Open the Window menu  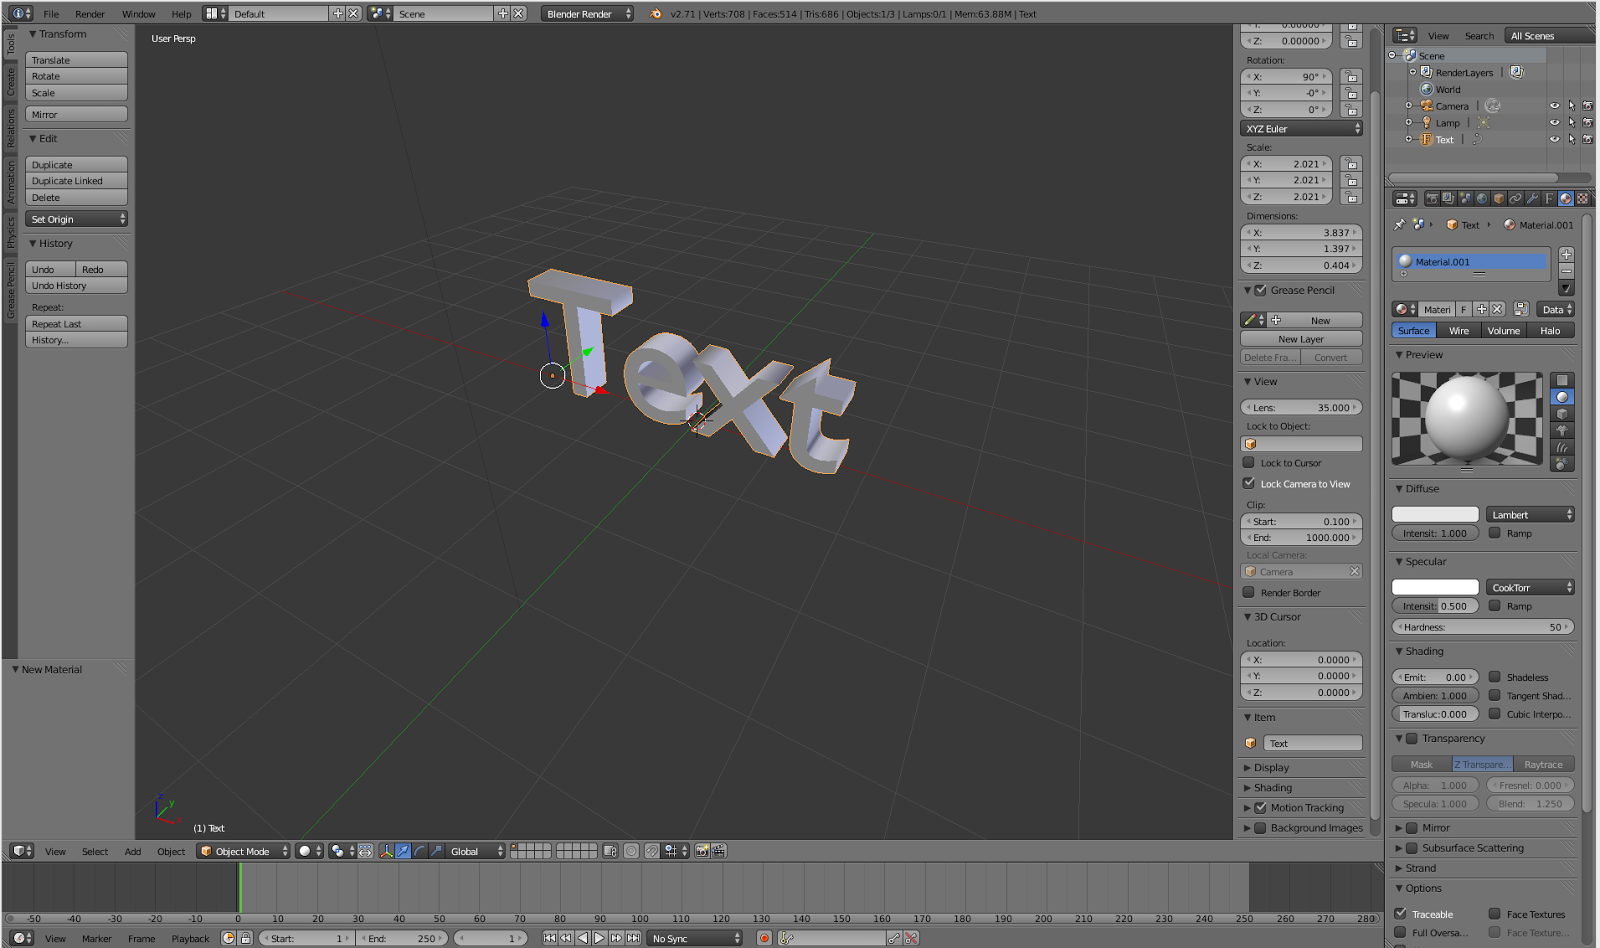coord(139,14)
